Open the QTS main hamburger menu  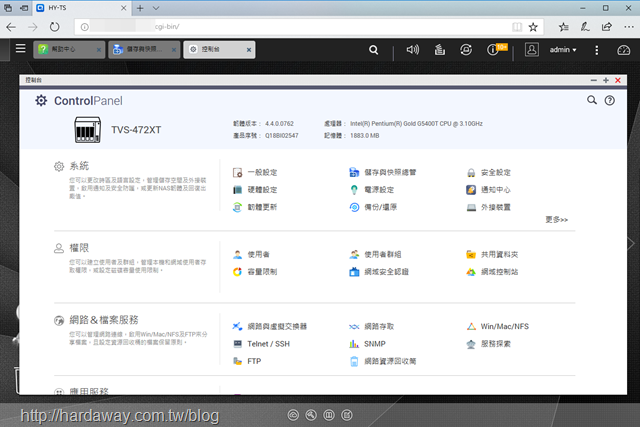20,49
